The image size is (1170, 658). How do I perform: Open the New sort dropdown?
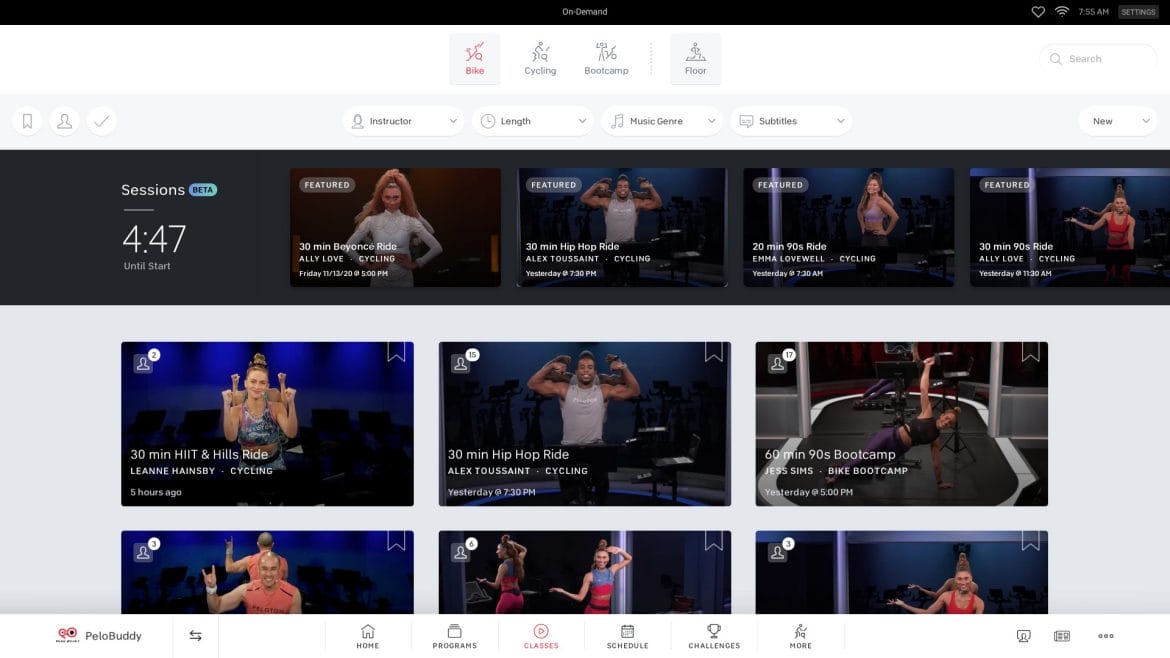[1118, 121]
